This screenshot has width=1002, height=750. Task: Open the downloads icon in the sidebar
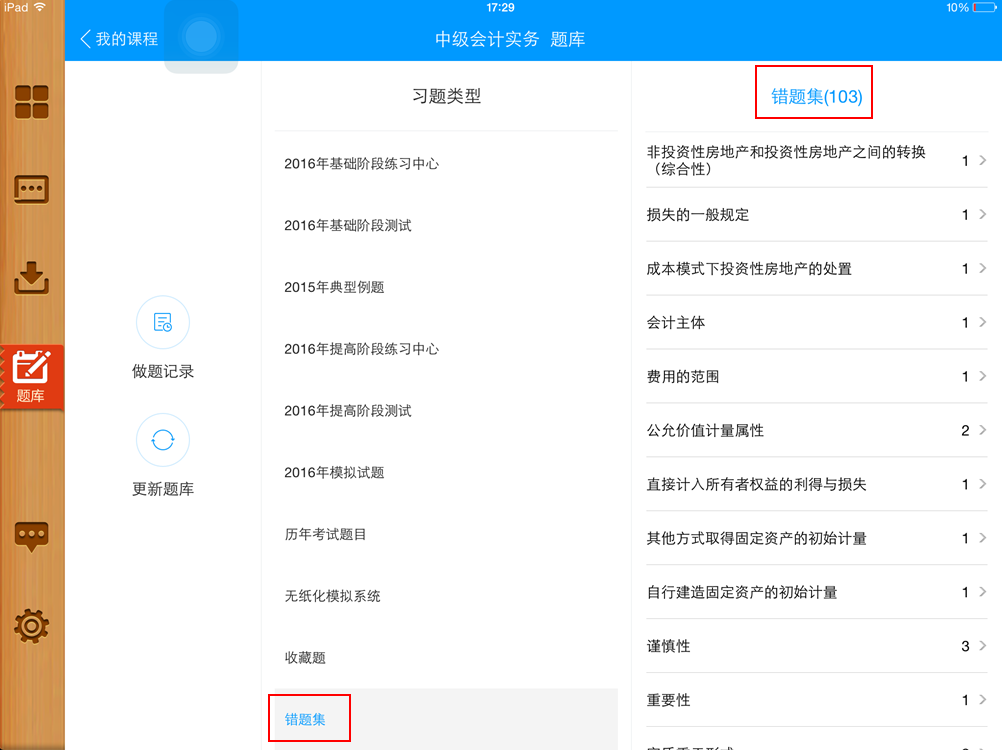point(31,278)
